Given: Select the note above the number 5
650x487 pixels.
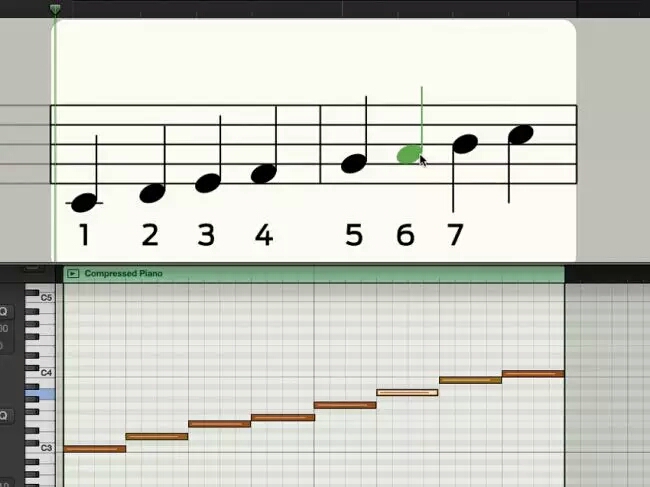Looking at the screenshot, I should click(354, 163).
